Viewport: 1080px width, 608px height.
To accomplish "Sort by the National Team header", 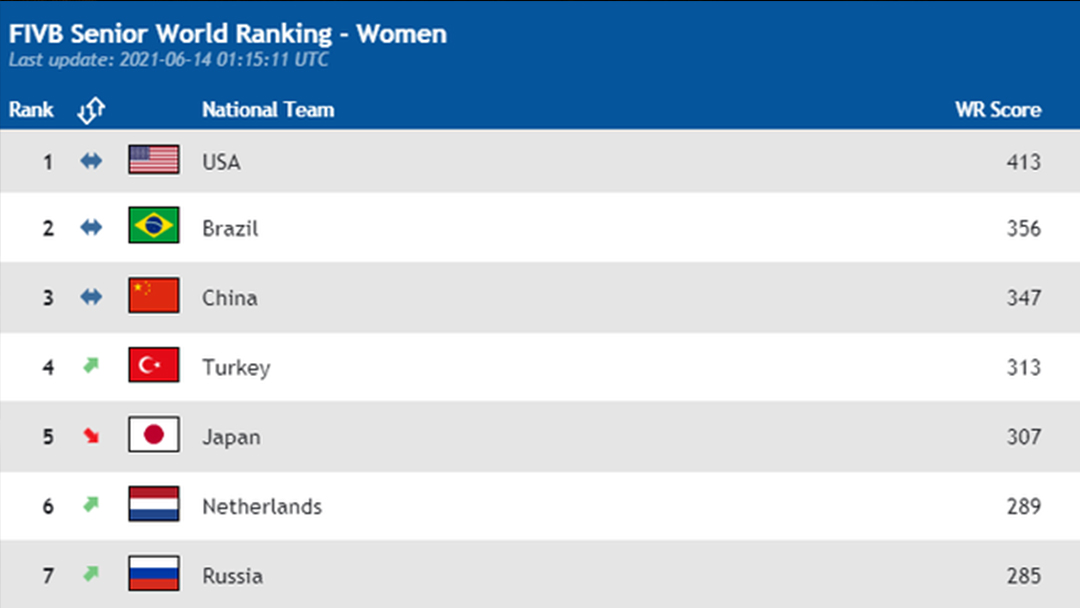I will (268, 110).
